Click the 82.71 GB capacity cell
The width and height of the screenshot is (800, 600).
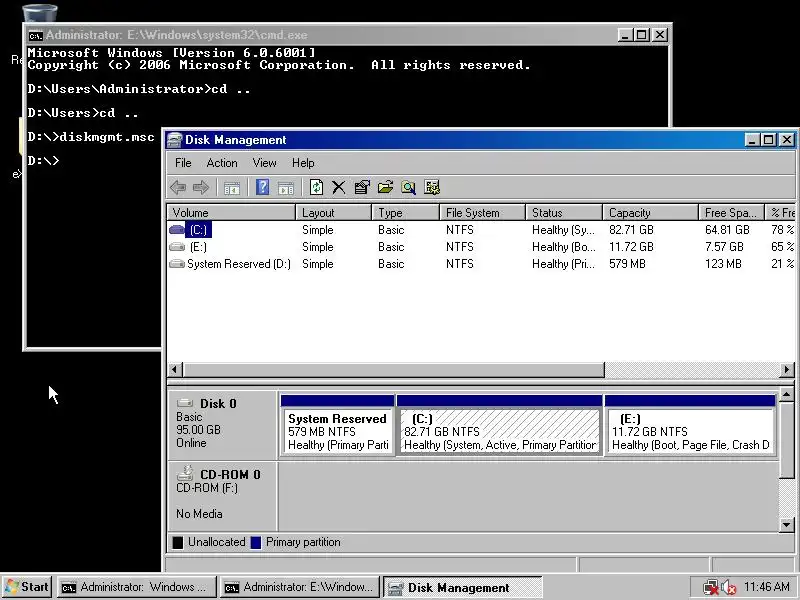pos(631,230)
